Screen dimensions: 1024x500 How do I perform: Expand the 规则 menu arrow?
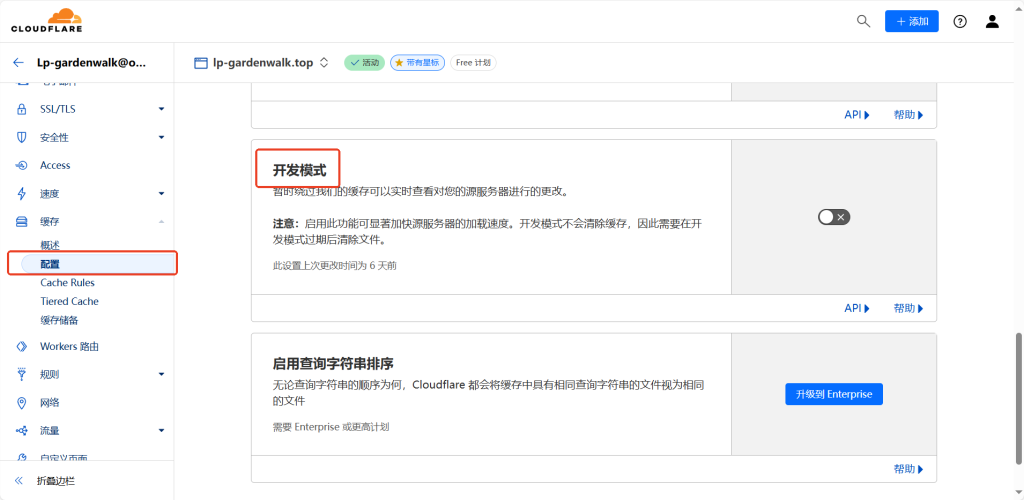click(x=161, y=374)
